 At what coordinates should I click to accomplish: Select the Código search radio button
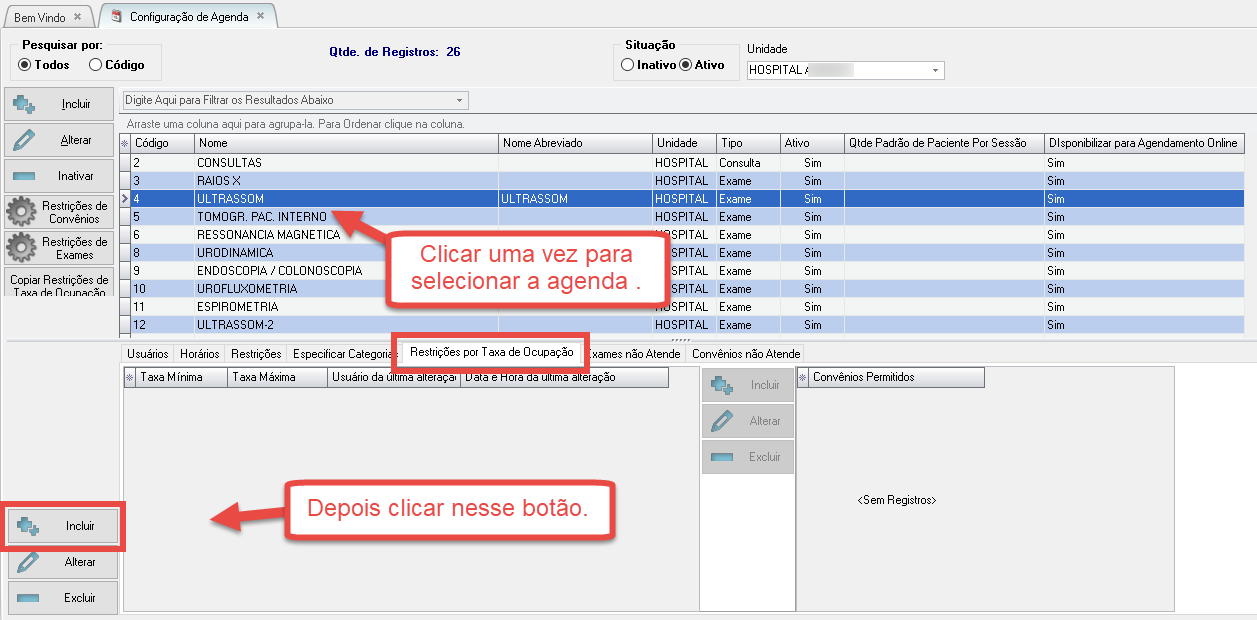[96, 65]
